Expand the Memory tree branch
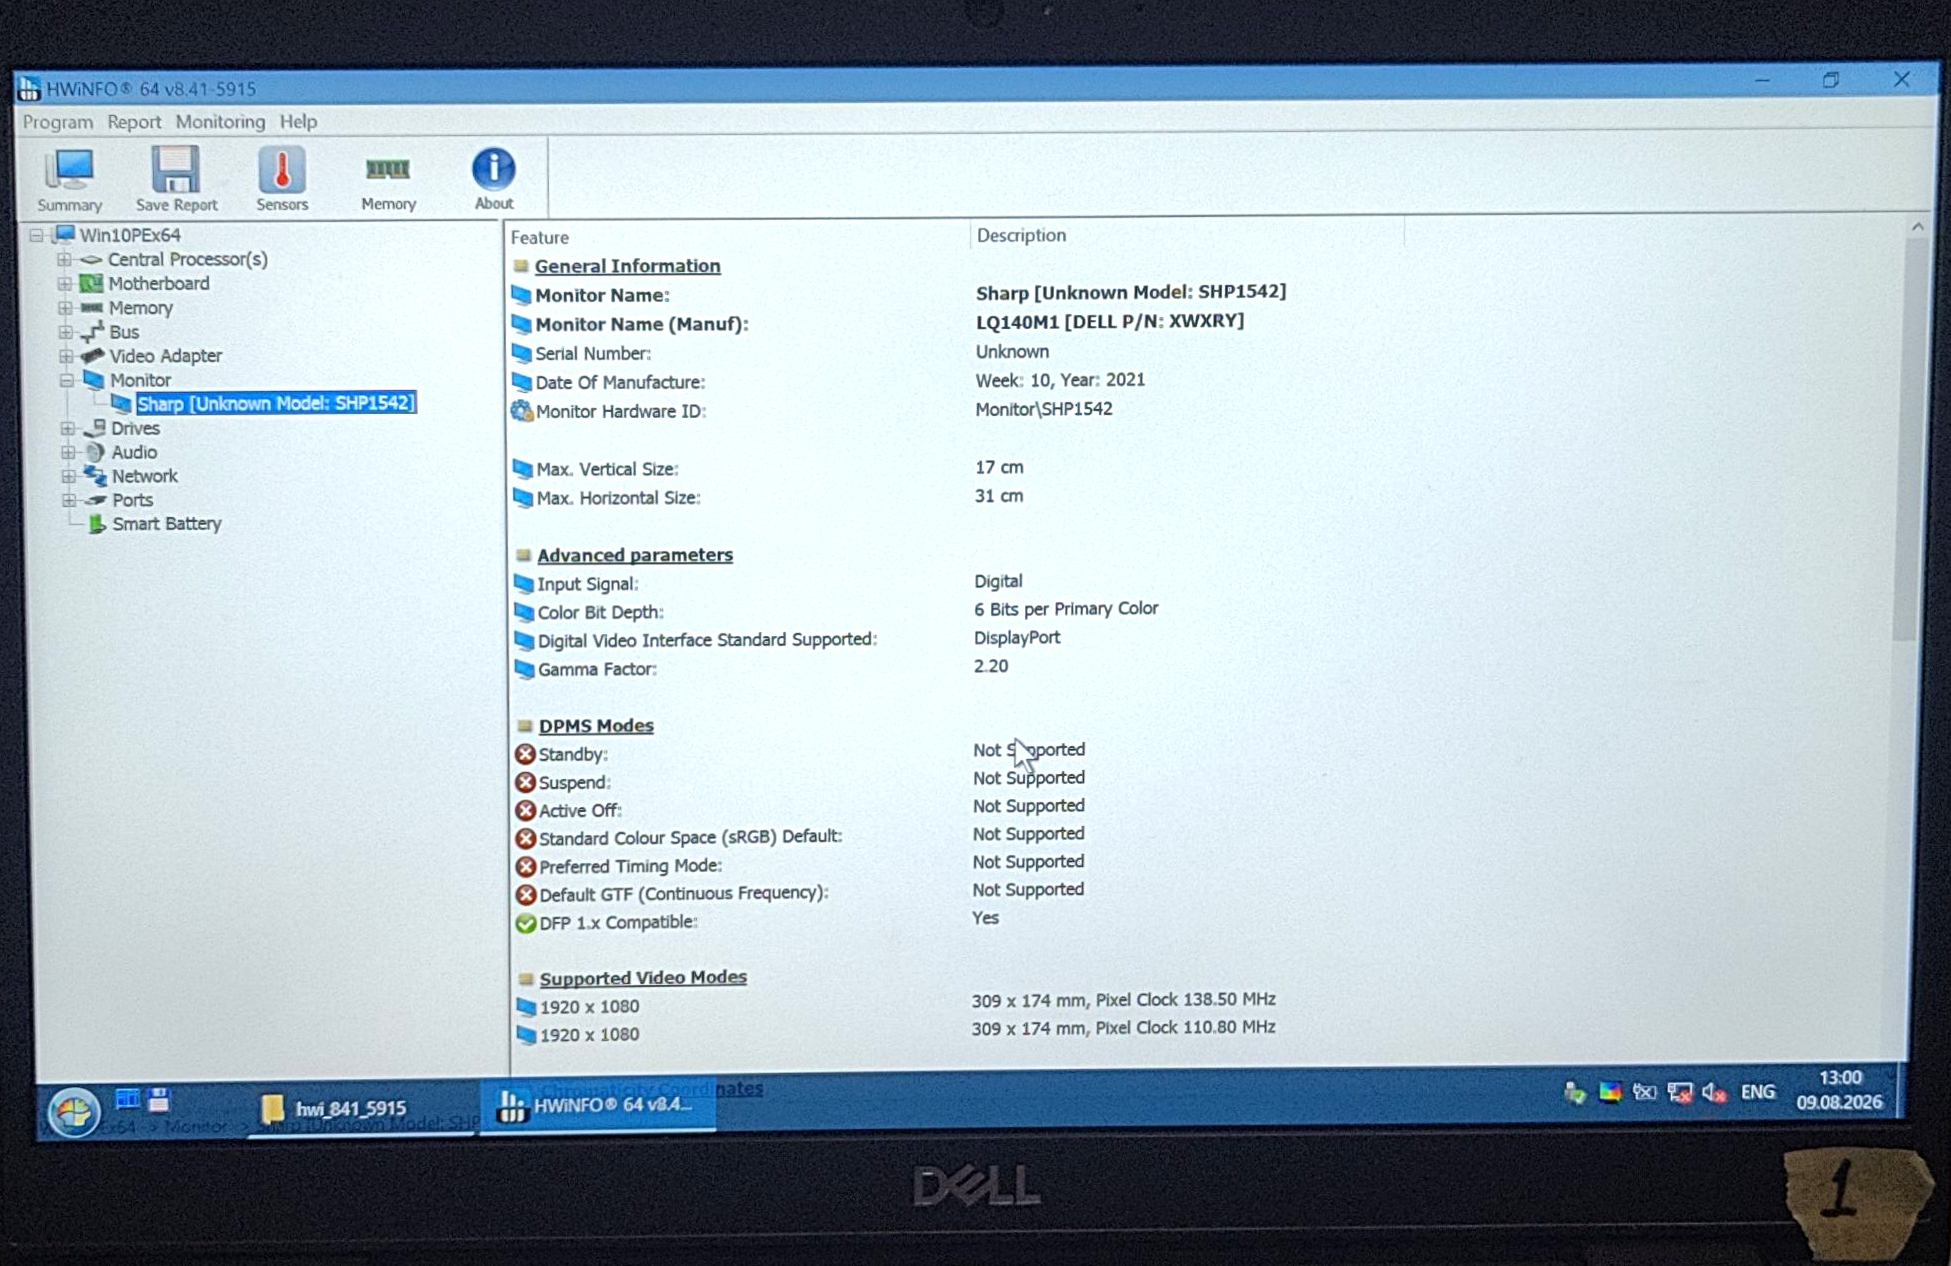 65,308
